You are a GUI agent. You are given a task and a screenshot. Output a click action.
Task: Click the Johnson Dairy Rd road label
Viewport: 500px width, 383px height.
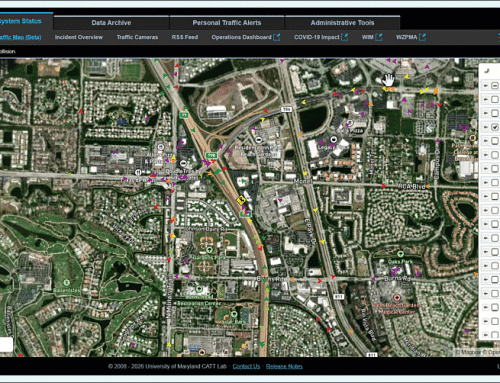coord(206,229)
